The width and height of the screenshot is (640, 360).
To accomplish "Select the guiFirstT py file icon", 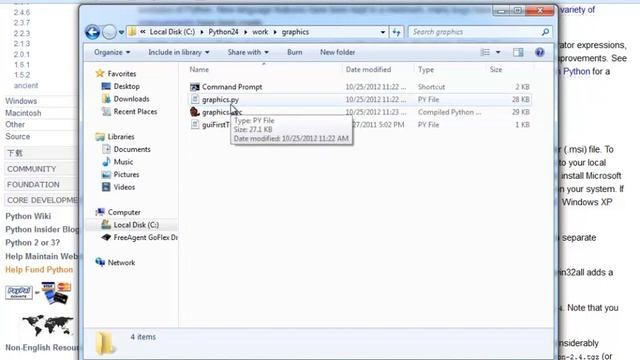I will (195, 124).
